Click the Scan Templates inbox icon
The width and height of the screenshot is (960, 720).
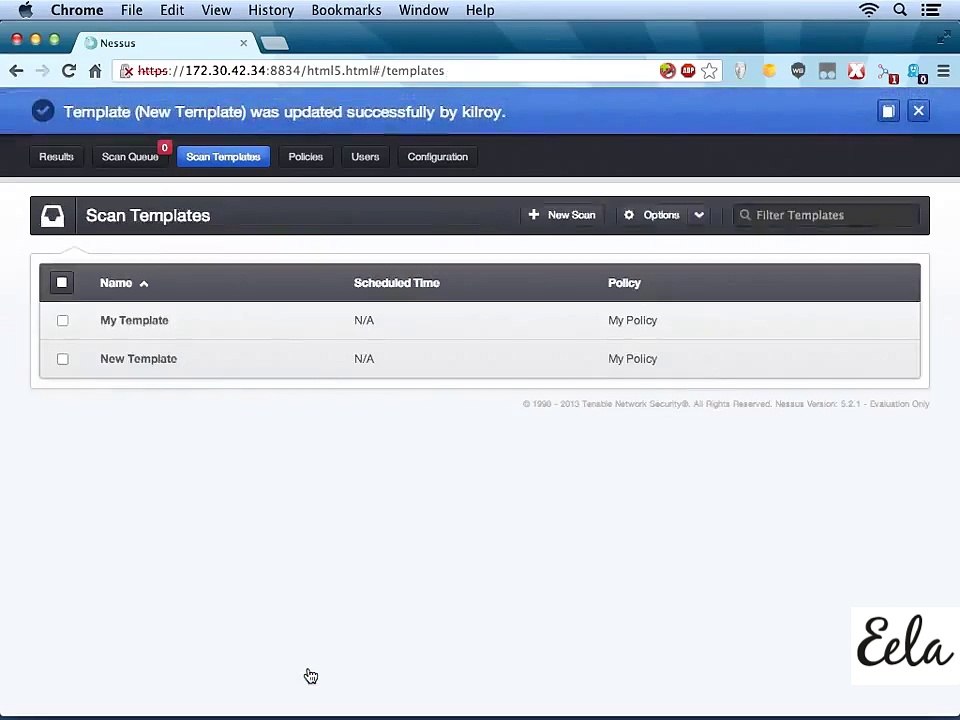(x=52, y=216)
